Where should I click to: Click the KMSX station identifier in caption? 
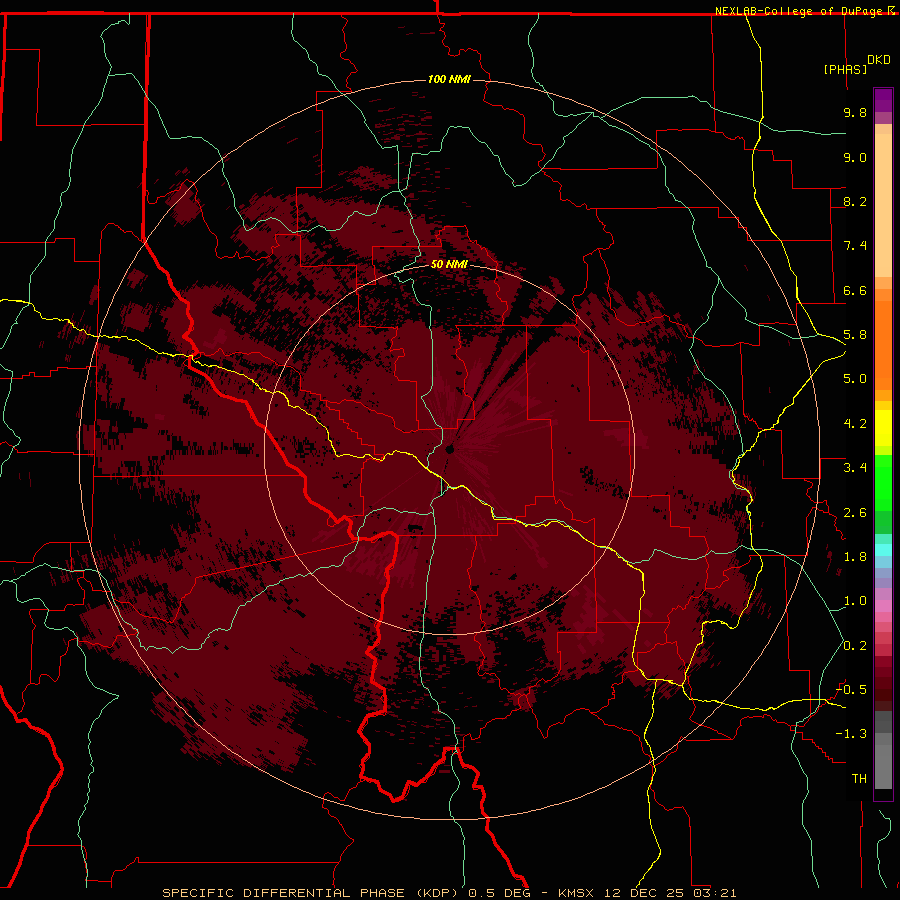(575, 893)
